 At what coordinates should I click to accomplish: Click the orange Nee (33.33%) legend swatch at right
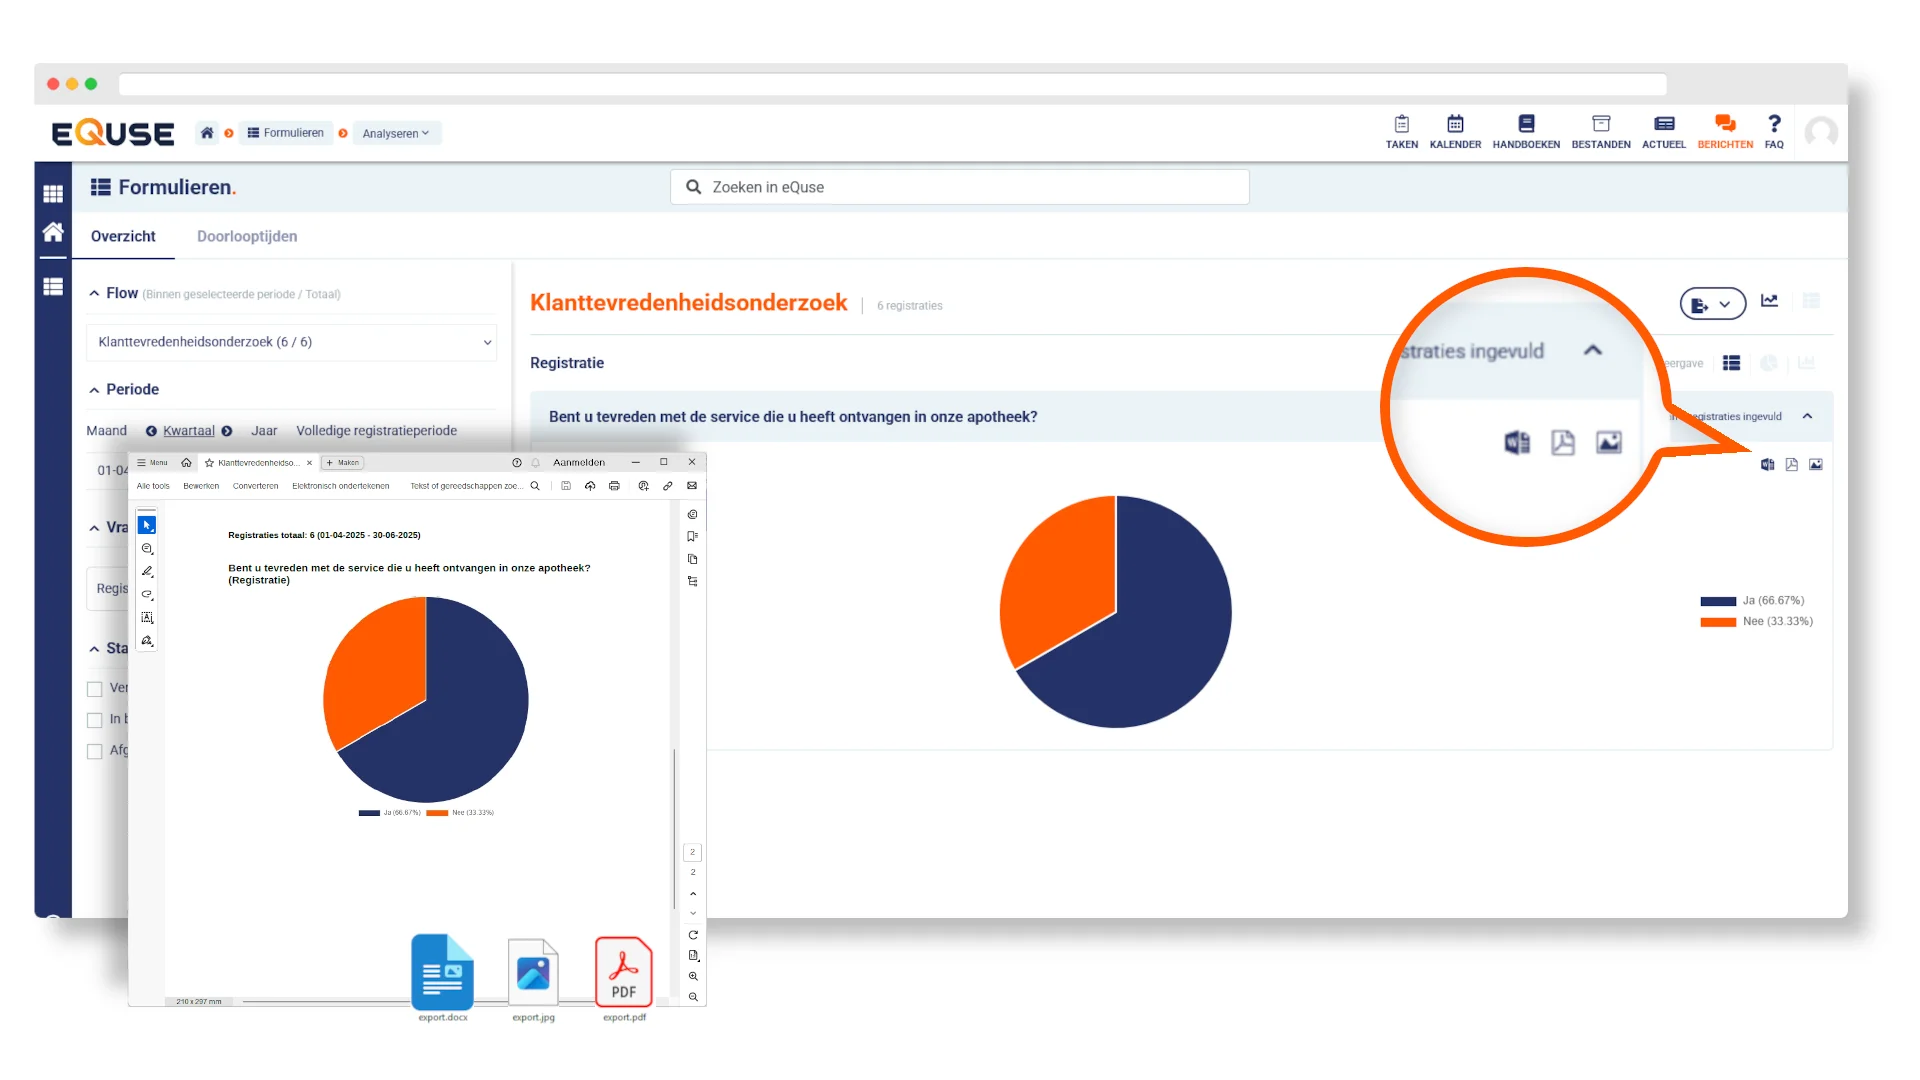click(x=1717, y=622)
